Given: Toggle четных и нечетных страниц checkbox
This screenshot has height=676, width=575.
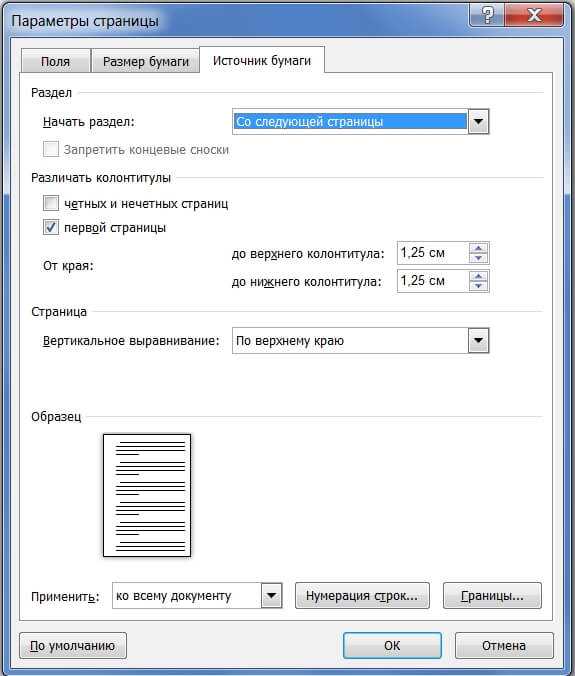Looking at the screenshot, I should pos(51,203).
